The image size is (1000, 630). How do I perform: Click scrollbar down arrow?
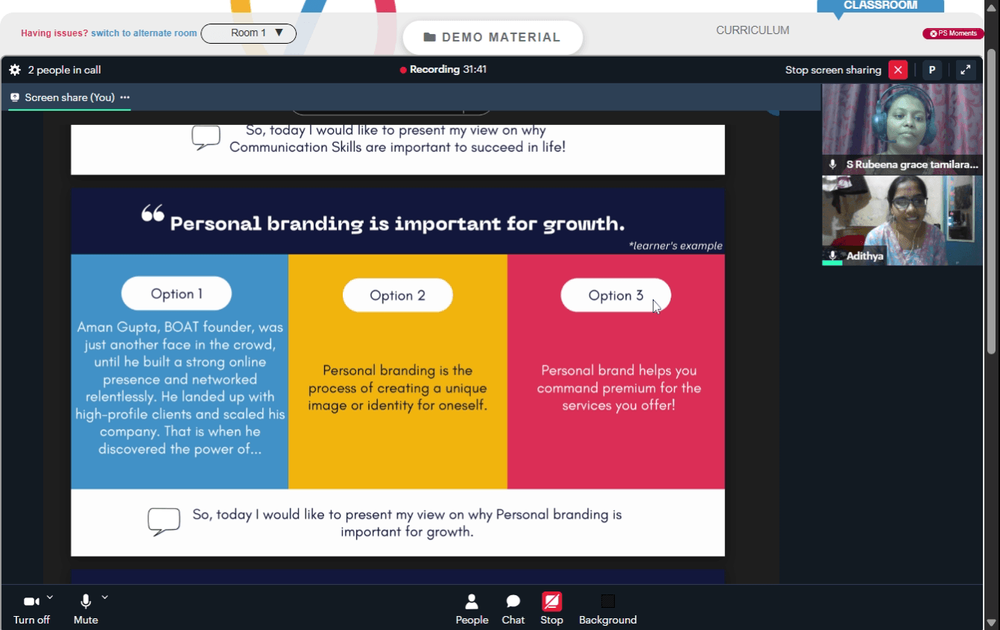991,622
